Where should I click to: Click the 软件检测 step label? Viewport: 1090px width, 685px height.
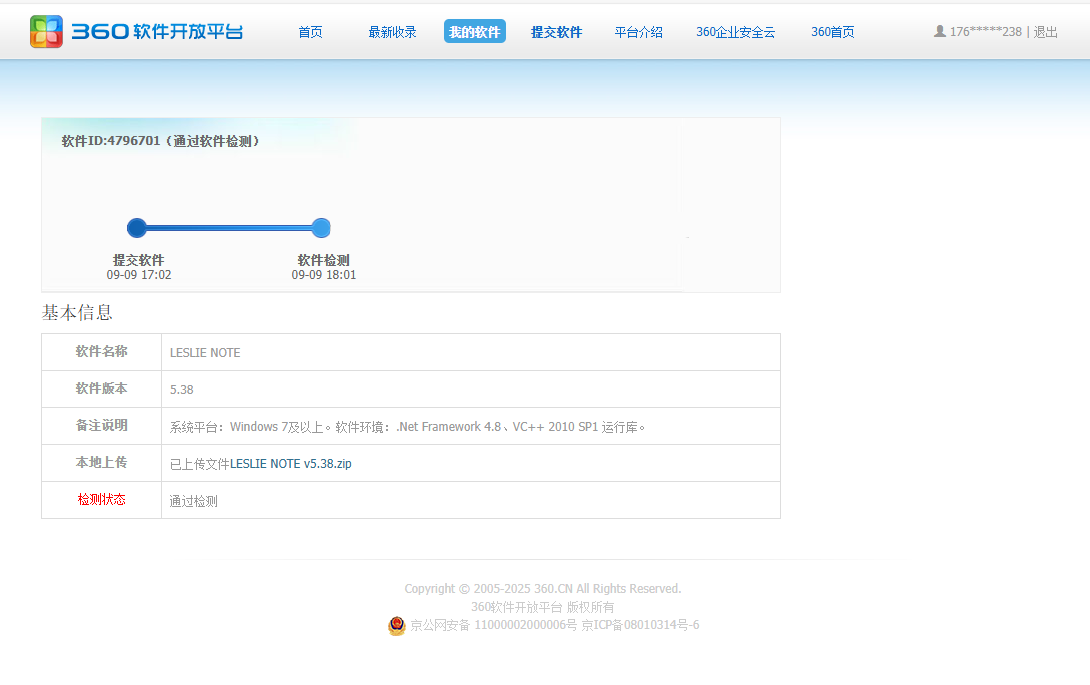pyautogui.click(x=323, y=260)
